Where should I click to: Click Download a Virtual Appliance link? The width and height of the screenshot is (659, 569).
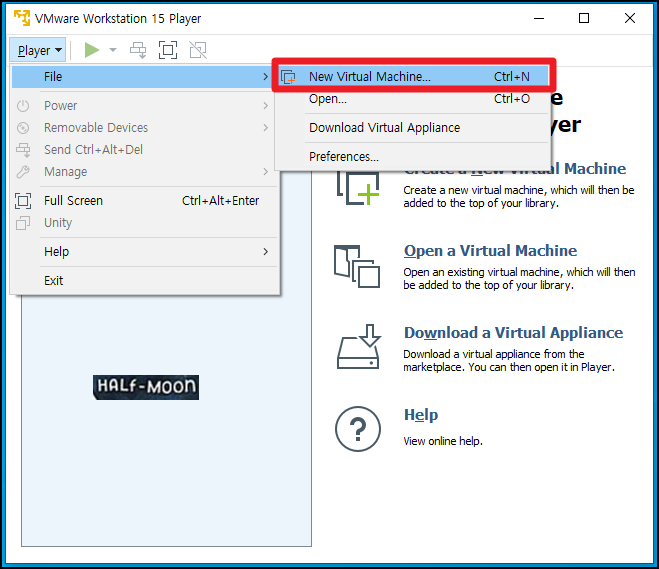tap(513, 333)
